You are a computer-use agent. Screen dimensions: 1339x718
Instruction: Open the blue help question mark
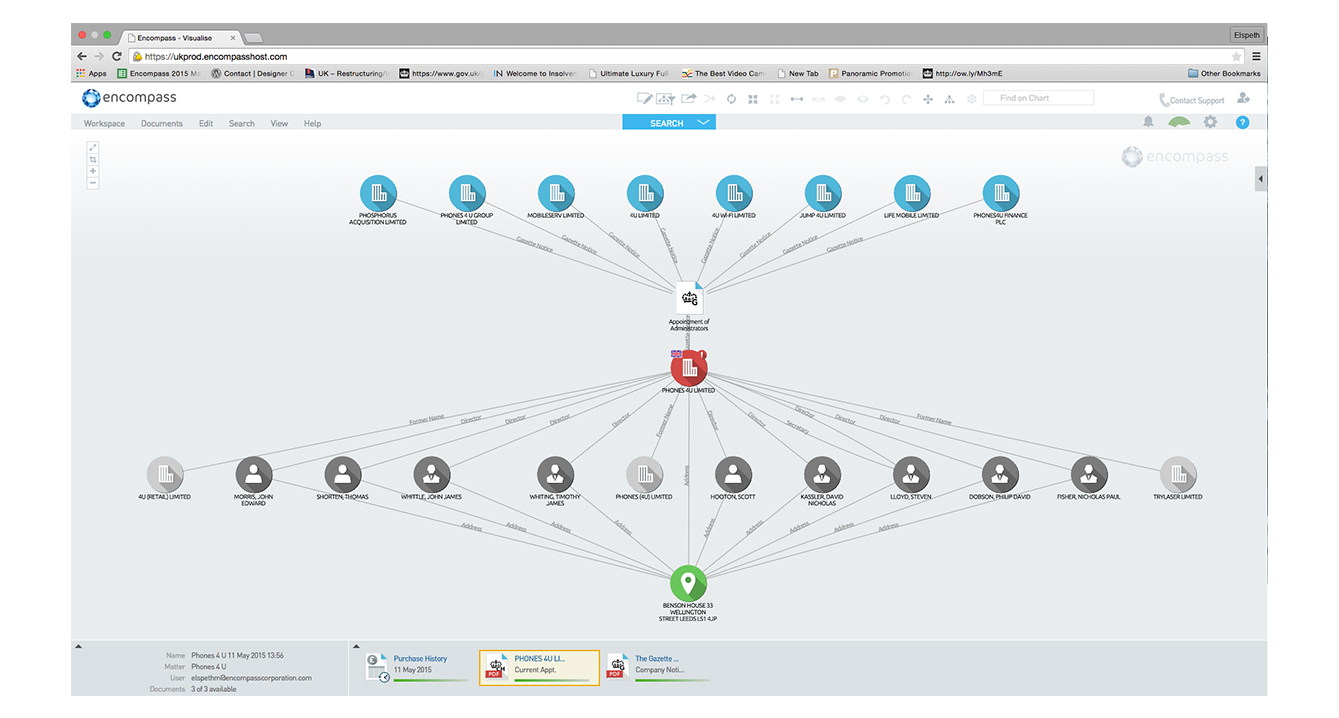point(1243,122)
